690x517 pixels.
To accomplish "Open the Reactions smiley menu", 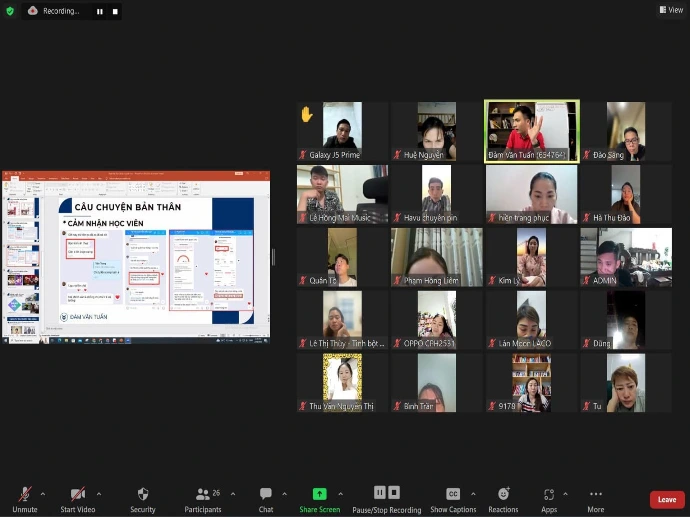I will pos(503,494).
